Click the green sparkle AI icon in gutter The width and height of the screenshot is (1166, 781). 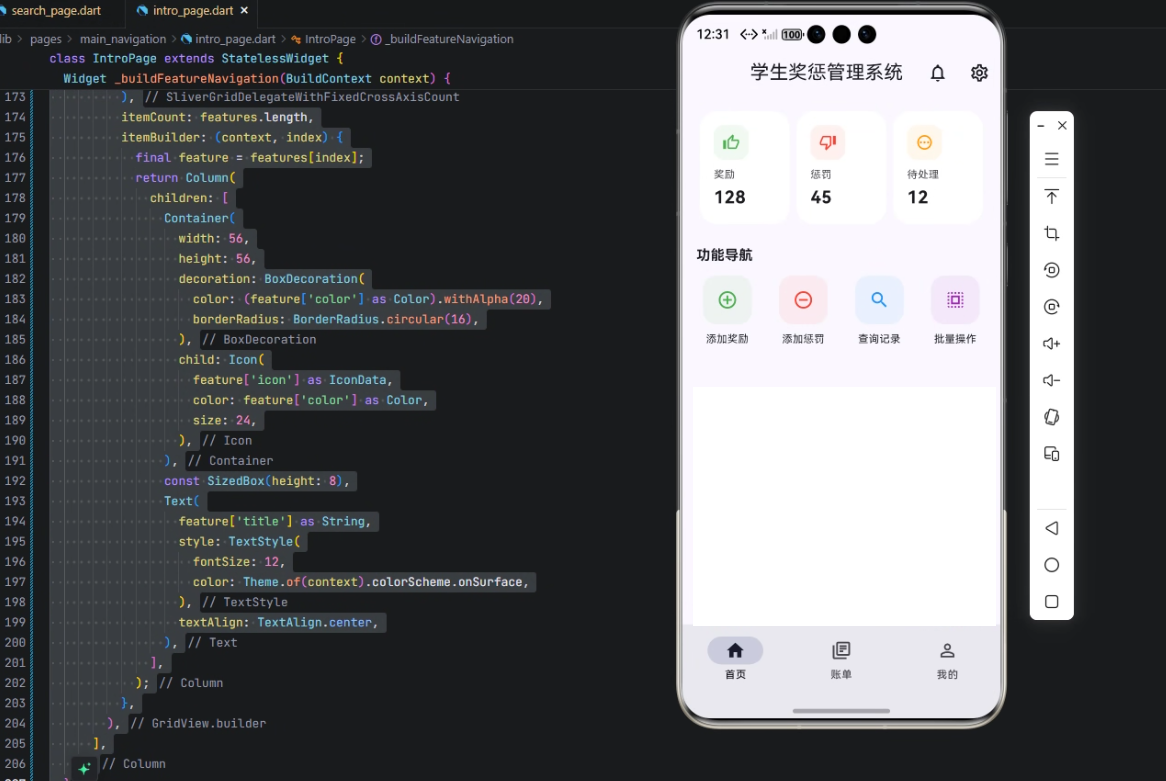pos(84,768)
